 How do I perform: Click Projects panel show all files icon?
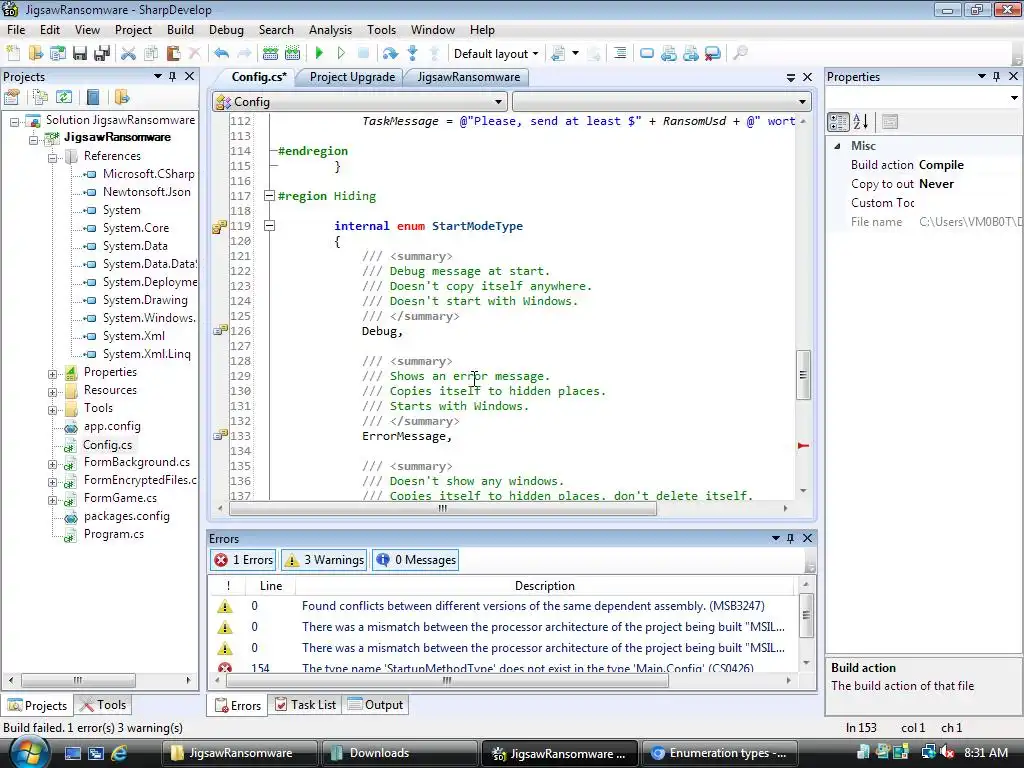(40, 98)
